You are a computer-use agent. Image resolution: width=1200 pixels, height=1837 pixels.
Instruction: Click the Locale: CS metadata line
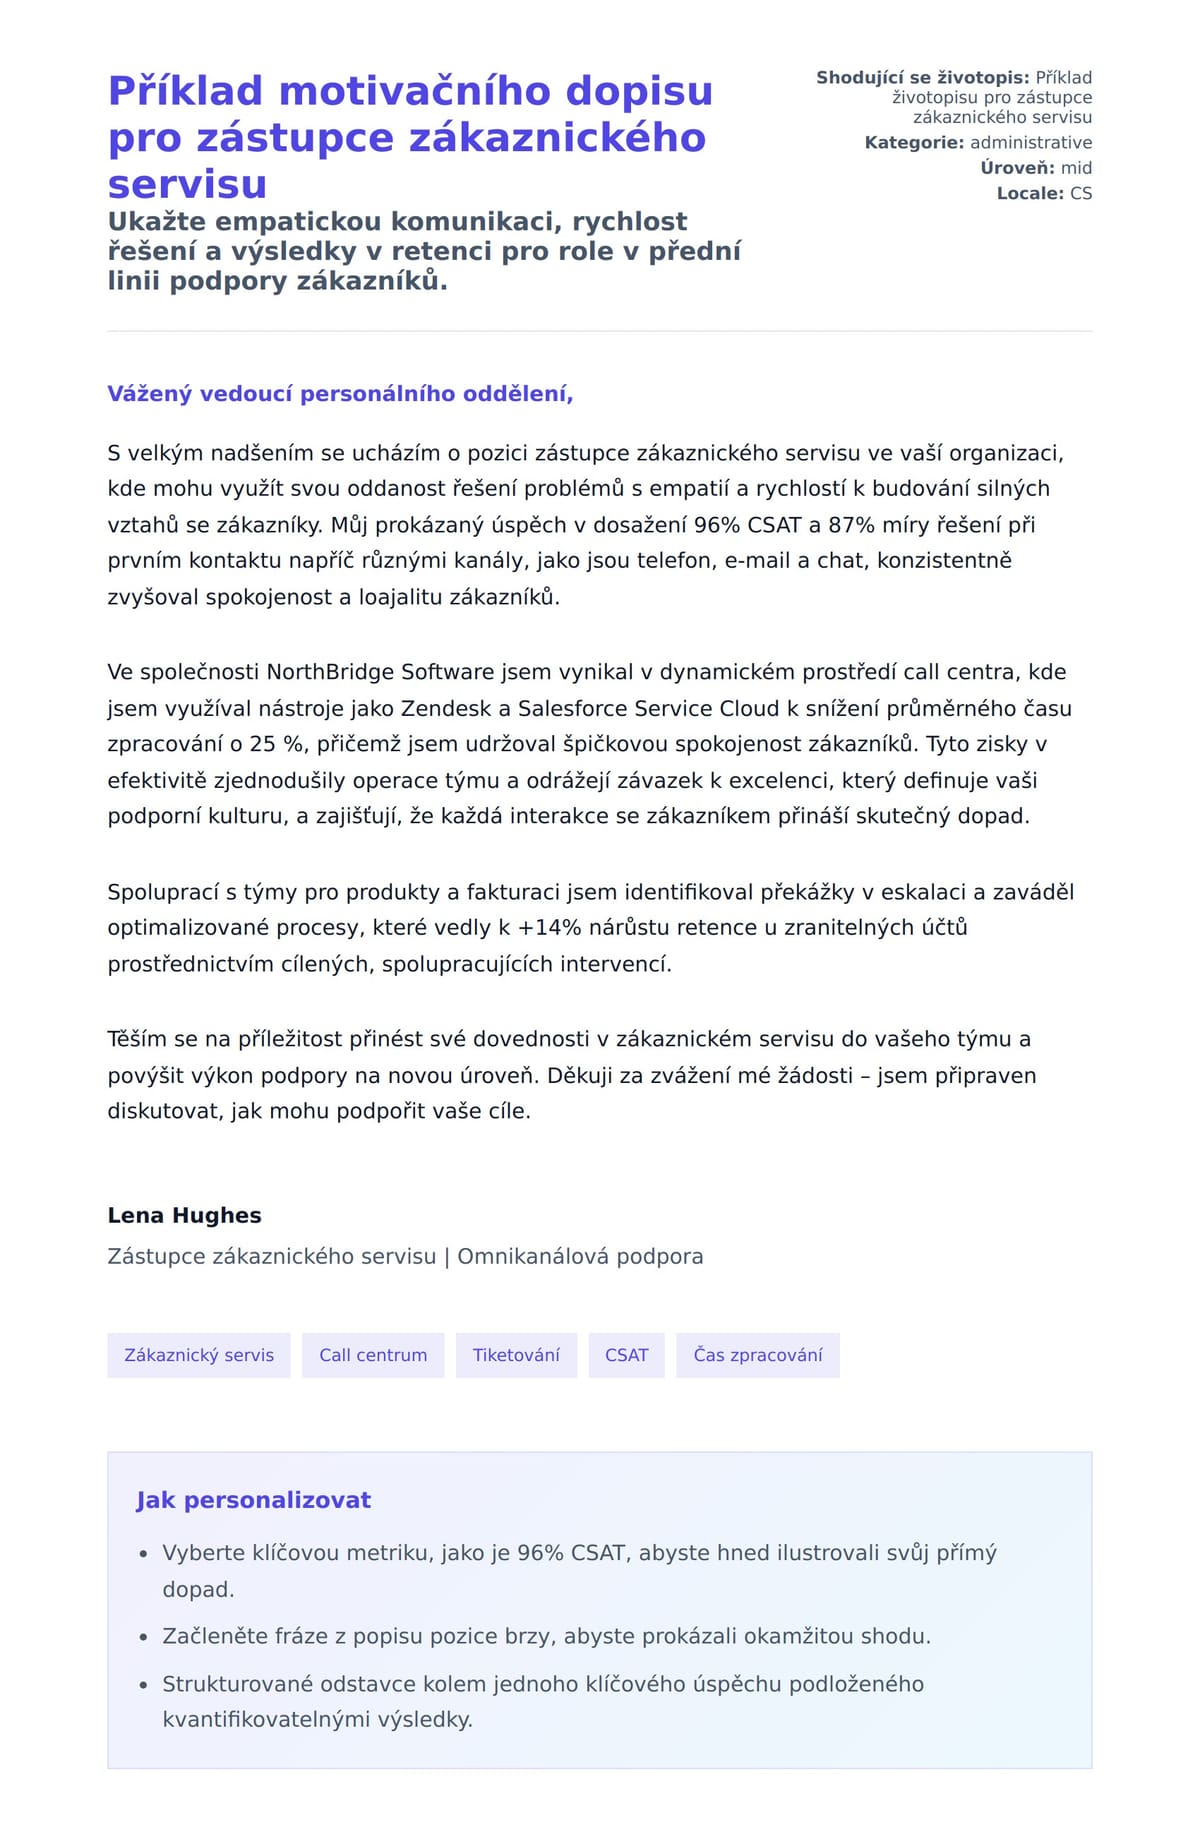(1044, 193)
